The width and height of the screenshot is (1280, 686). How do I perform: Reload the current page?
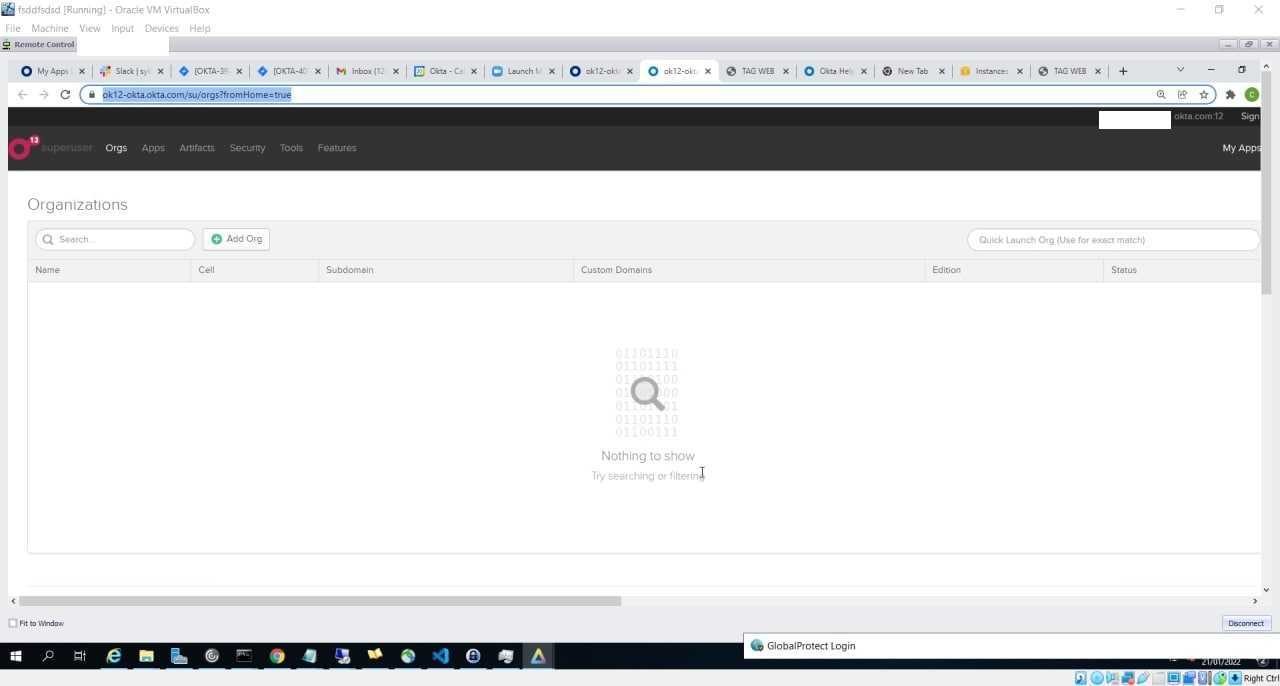coord(65,94)
